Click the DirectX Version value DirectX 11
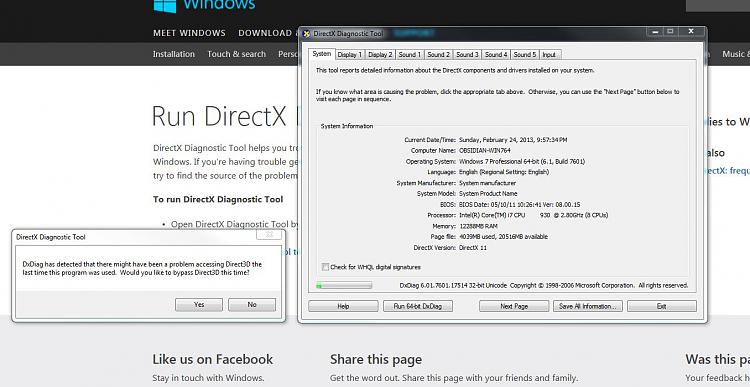Image resolution: width=750 pixels, height=387 pixels. coord(473,248)
